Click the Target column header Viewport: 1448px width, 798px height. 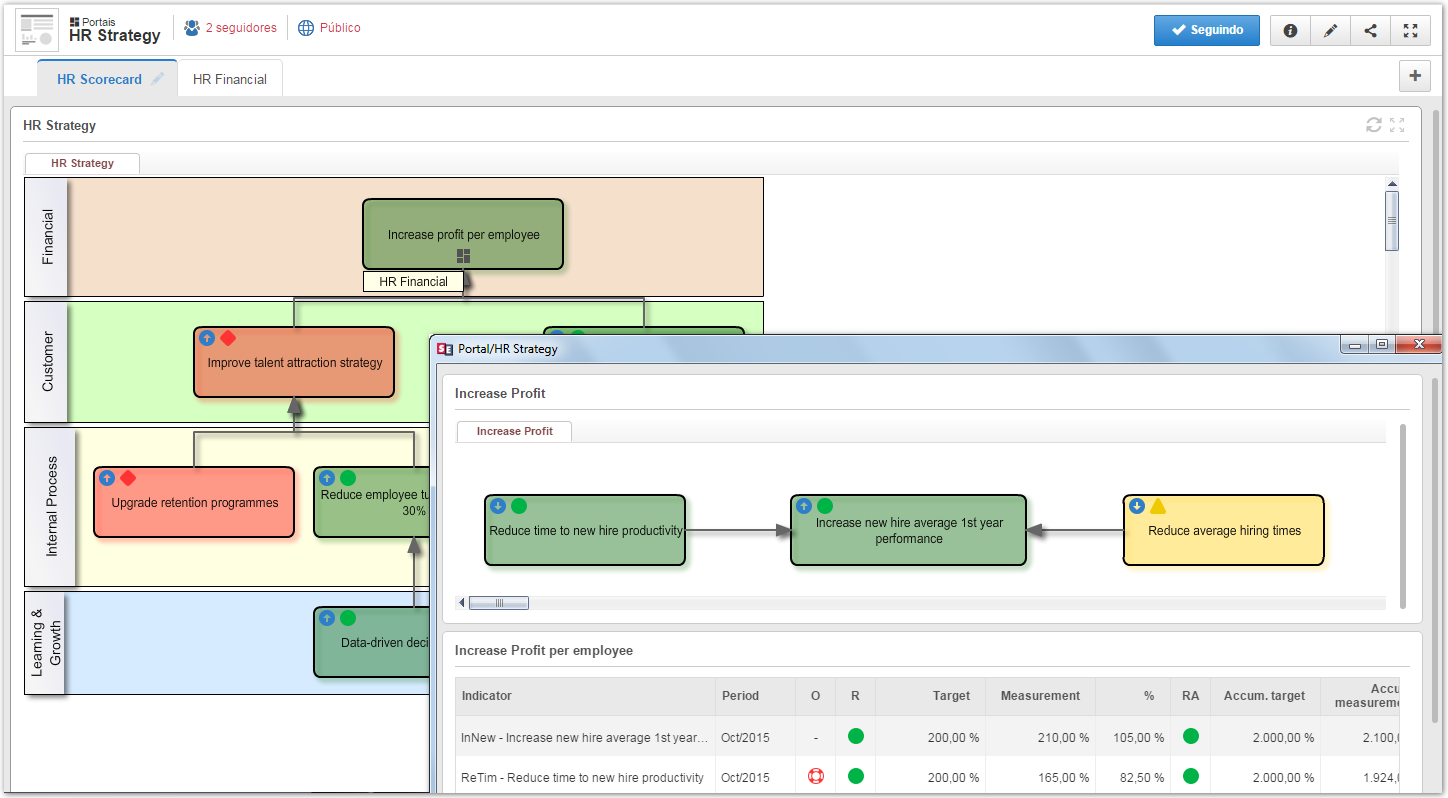coord(930,696)
